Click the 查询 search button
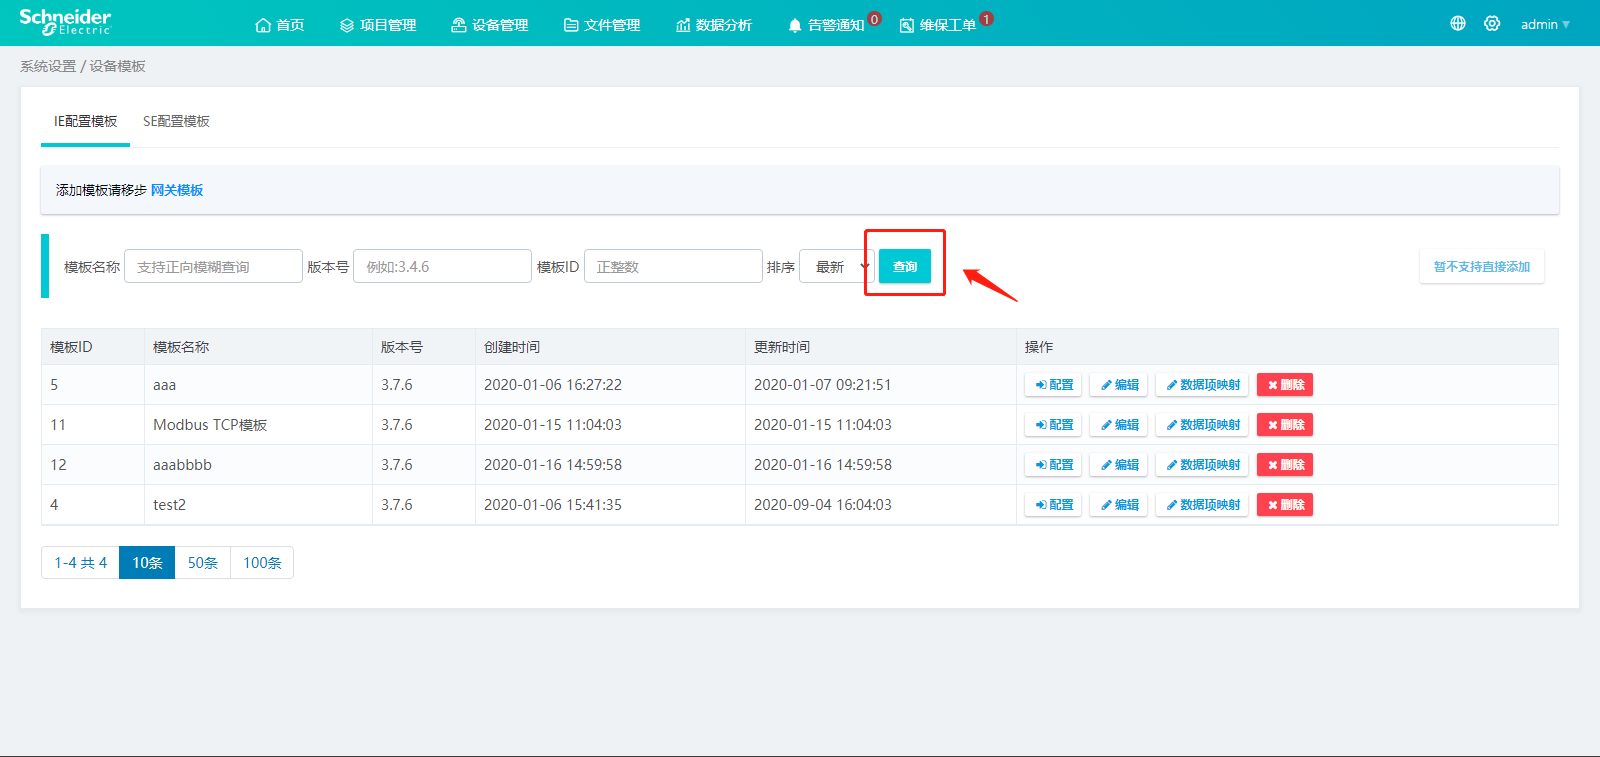The width and height of the screenshot is (1600, 757). click(x=905, y=266)
